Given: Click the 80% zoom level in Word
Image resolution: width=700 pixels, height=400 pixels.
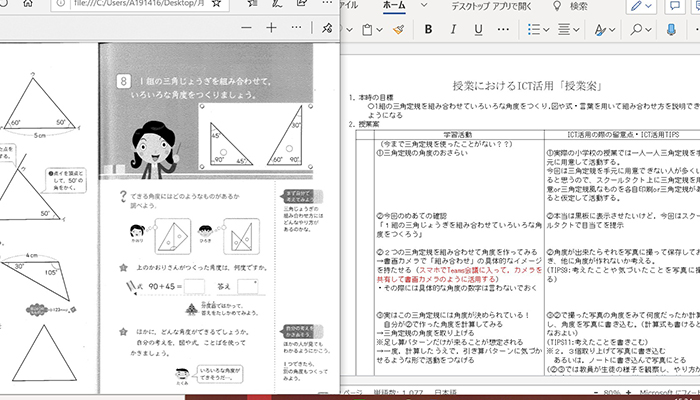Looking at the screenshot, I should [613, 394].
